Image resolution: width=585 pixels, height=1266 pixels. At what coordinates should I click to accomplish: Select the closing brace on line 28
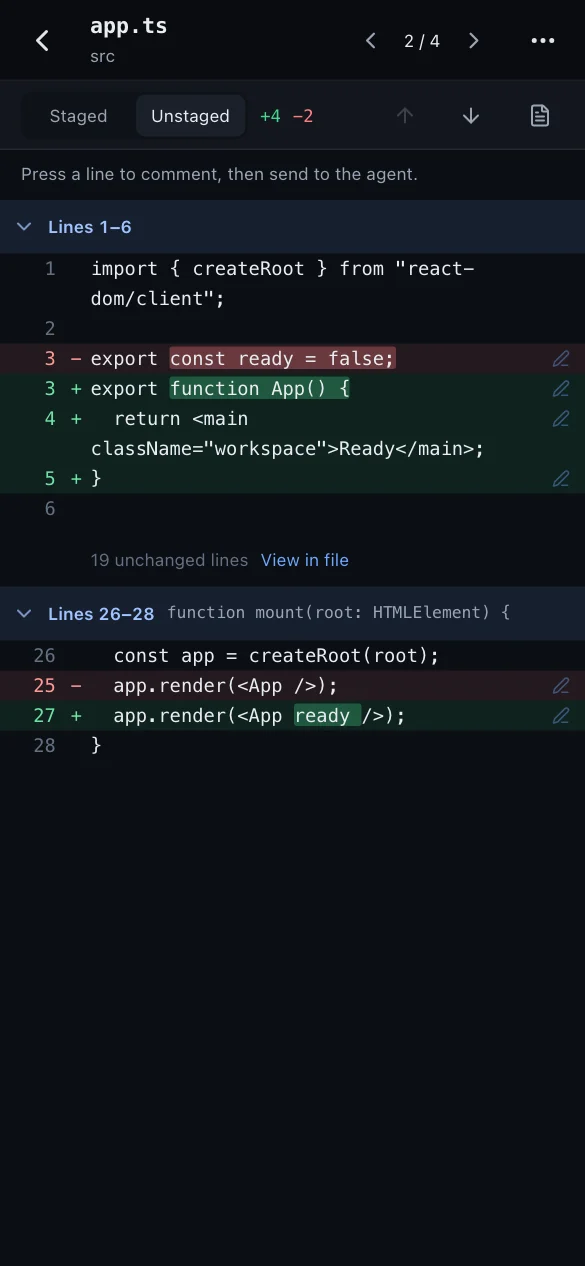point(96,745)
